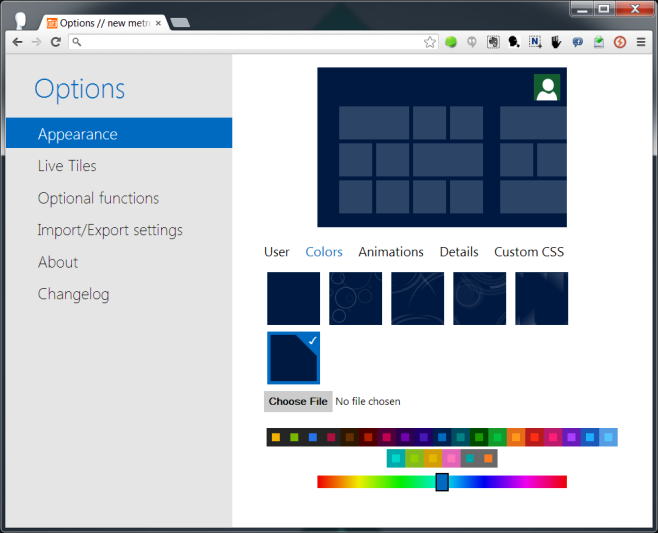This screenshot has height=533, width=658.
Task: Close the Options browser tab
Action: pos(158,22)
